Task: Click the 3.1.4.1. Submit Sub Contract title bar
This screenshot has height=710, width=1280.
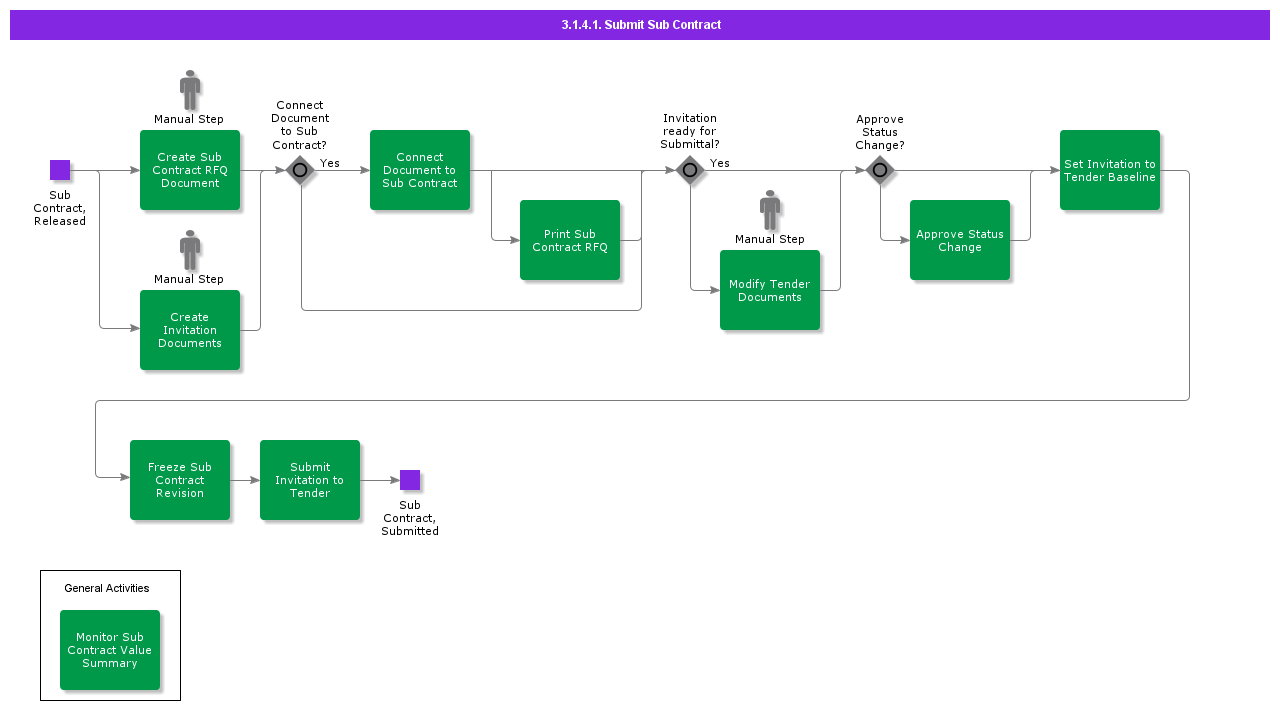Action: click(x=640, y=25)
